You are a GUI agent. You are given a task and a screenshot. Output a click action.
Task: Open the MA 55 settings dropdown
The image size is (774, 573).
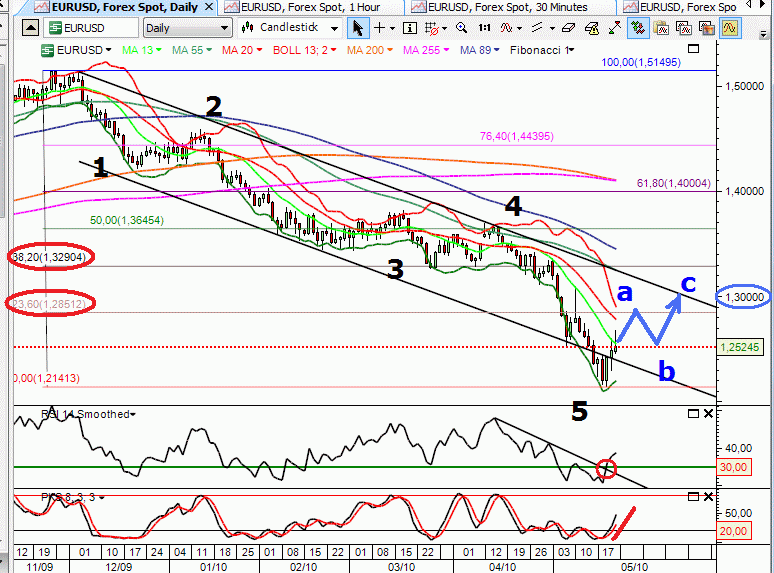click(x=209, y=50)
